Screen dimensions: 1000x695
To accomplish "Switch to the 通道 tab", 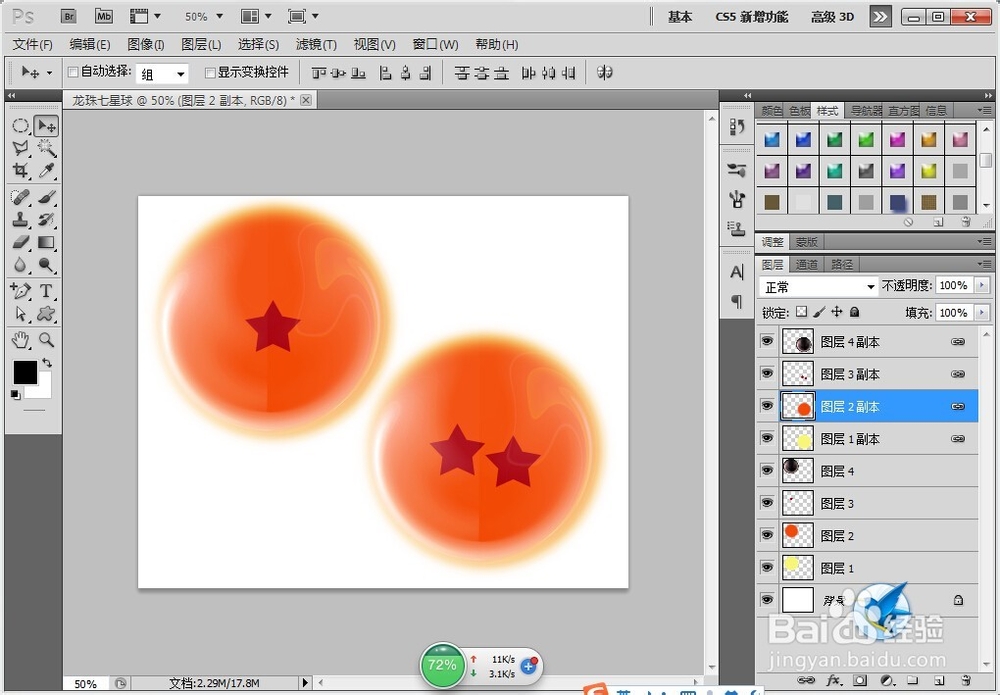I will [x=806, y=265].
